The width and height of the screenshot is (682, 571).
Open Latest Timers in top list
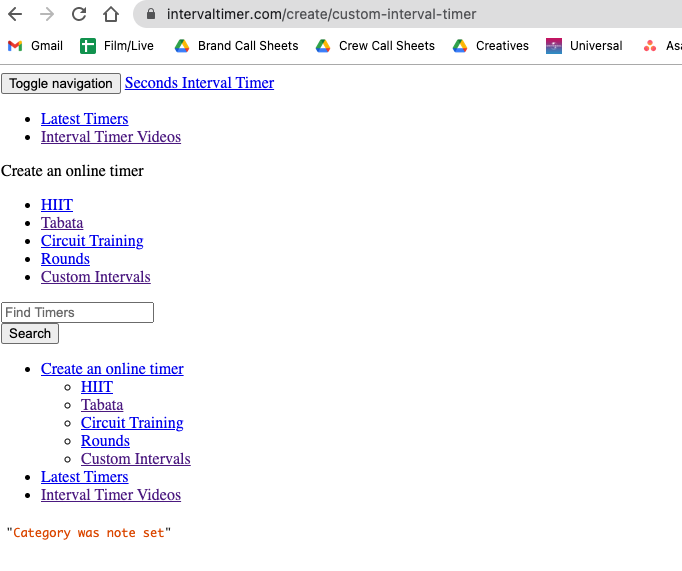coord(84,119)
